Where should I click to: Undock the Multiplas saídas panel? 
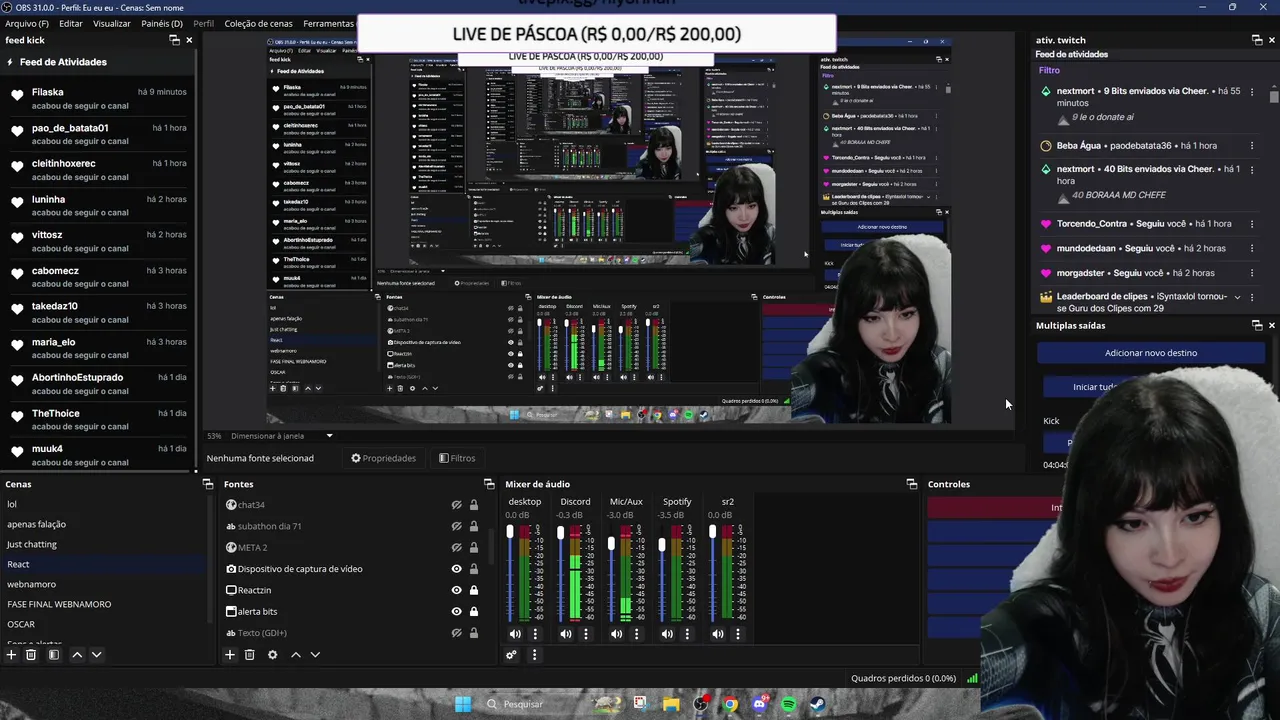tap(1257, 326)
